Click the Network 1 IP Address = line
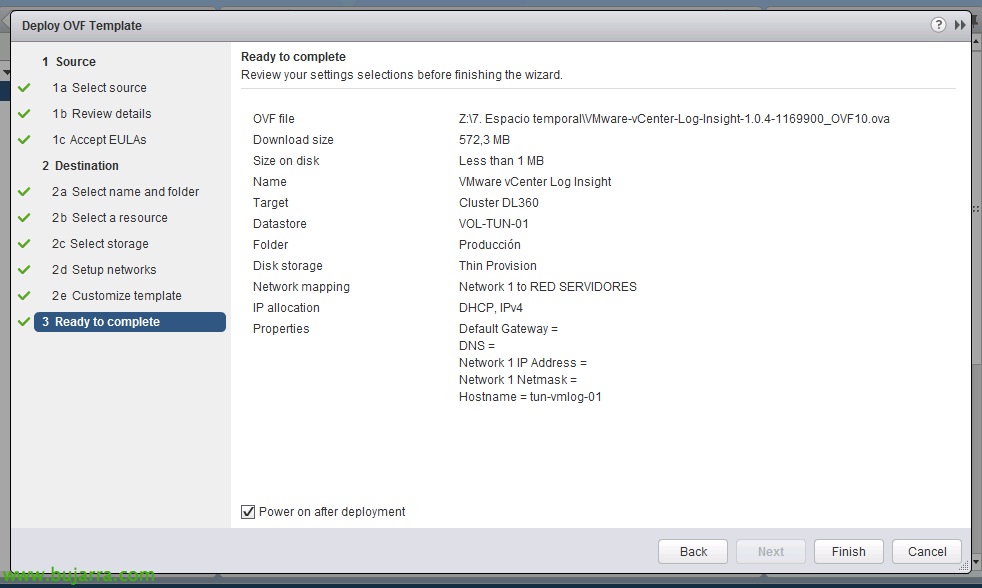This screenshot has width=982, height=588. (522, 363)
